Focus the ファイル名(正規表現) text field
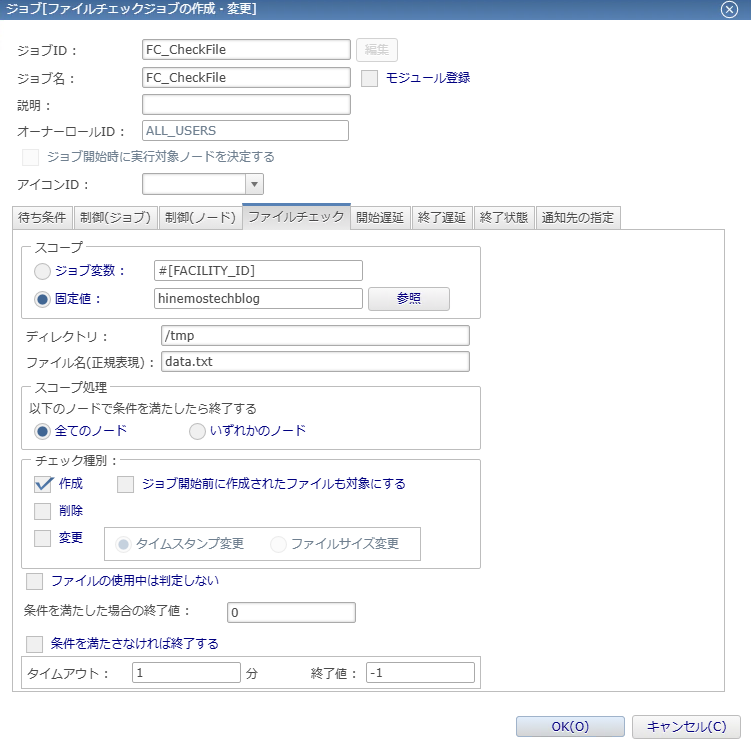Screen dimensions: 751x747 tap(314, 361)
